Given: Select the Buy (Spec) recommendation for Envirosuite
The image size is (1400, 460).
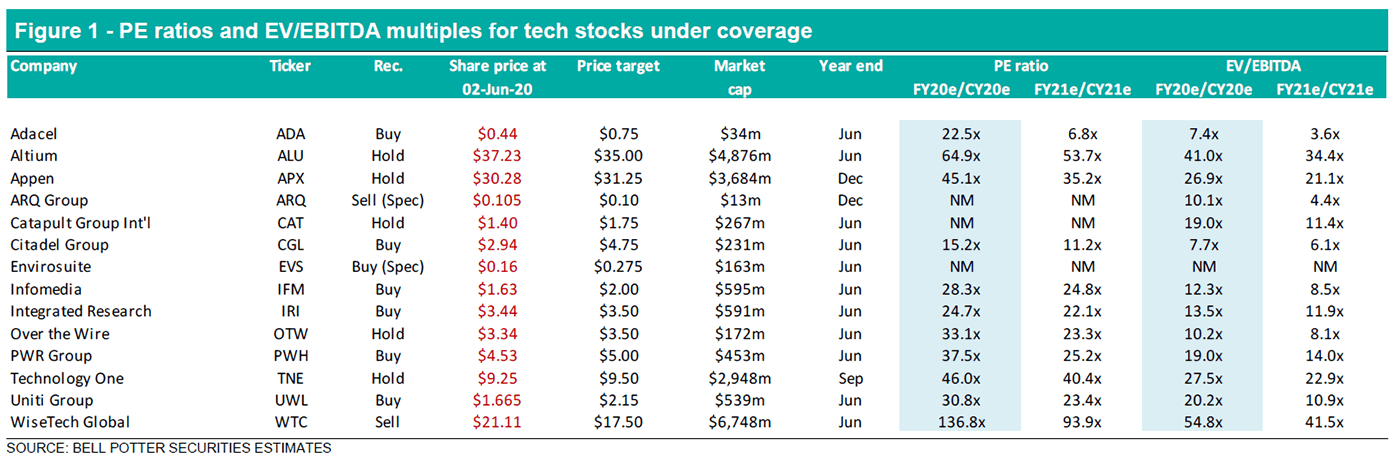Looking at the screenshot, I should click(389, 267).
